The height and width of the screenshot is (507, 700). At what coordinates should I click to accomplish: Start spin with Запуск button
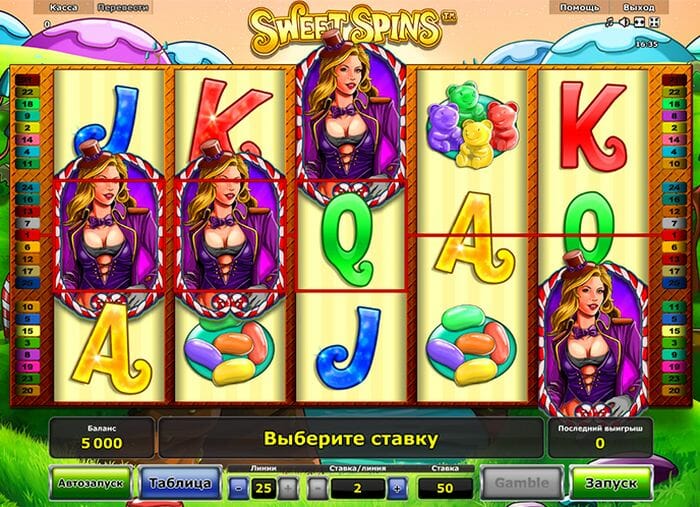tap(611, 483)
